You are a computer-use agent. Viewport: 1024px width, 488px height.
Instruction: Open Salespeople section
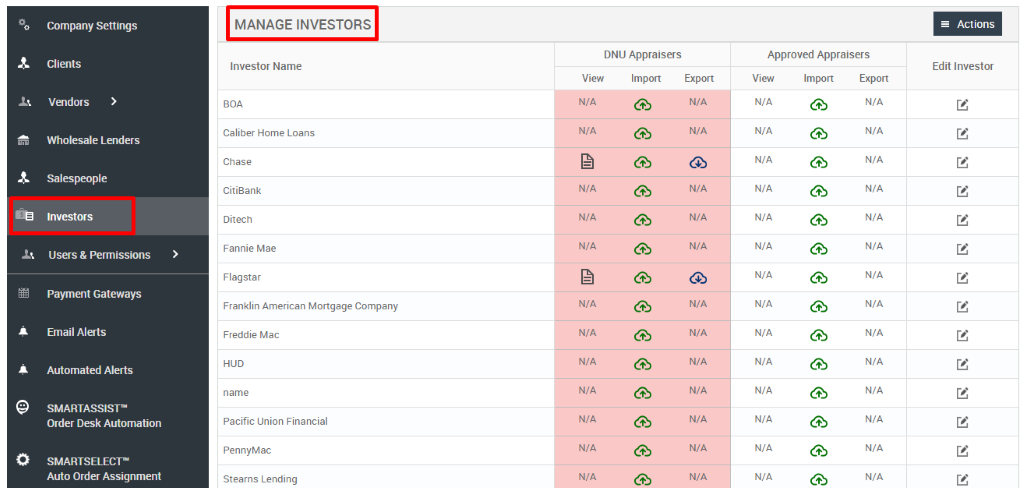pyautogui.click(x=77, y=178)
